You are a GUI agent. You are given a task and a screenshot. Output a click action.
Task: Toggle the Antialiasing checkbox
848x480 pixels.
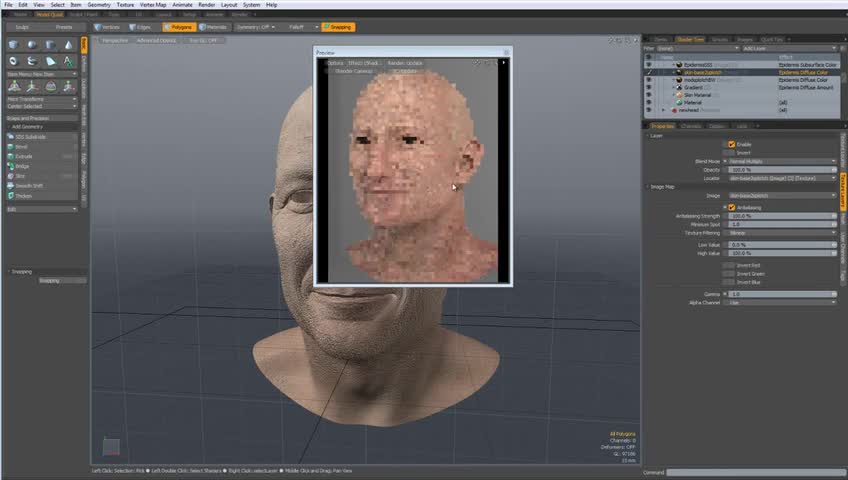point(731,207)
